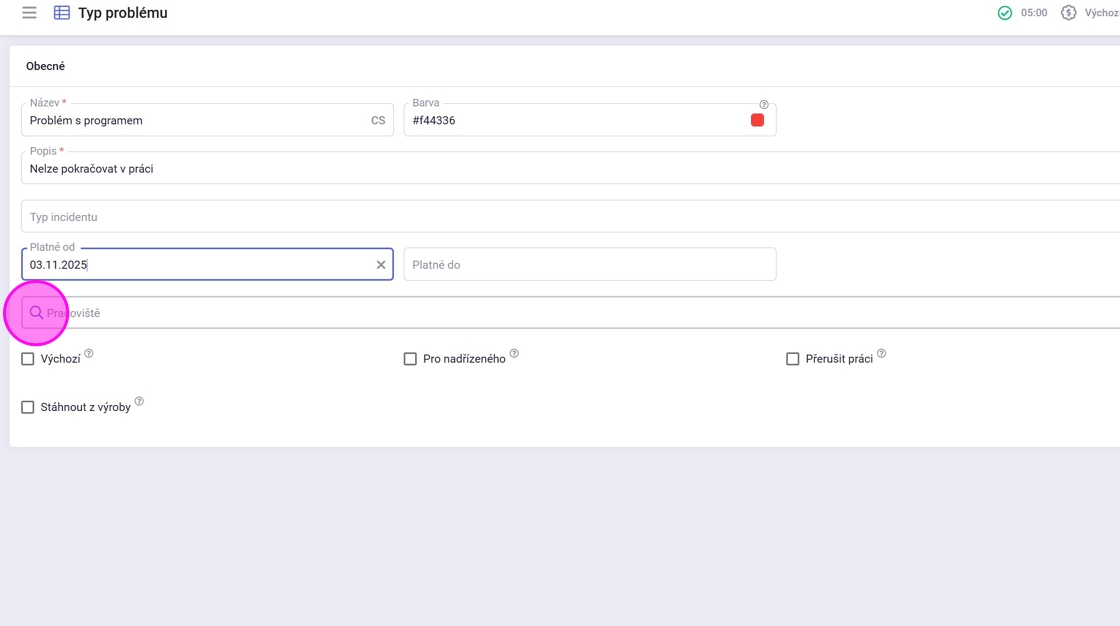Click the table icon beside Typ problému
Screen dimensions: 1120x626
(62, 13)
